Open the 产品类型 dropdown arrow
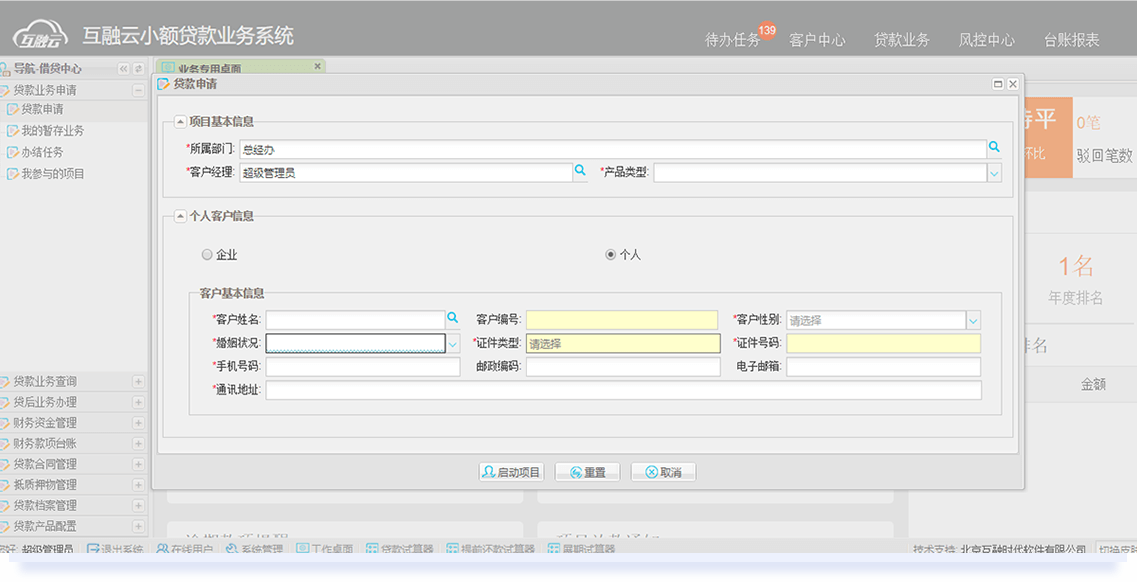Image resolution: width=1137 pixels, height=582 pixels. 994,173
